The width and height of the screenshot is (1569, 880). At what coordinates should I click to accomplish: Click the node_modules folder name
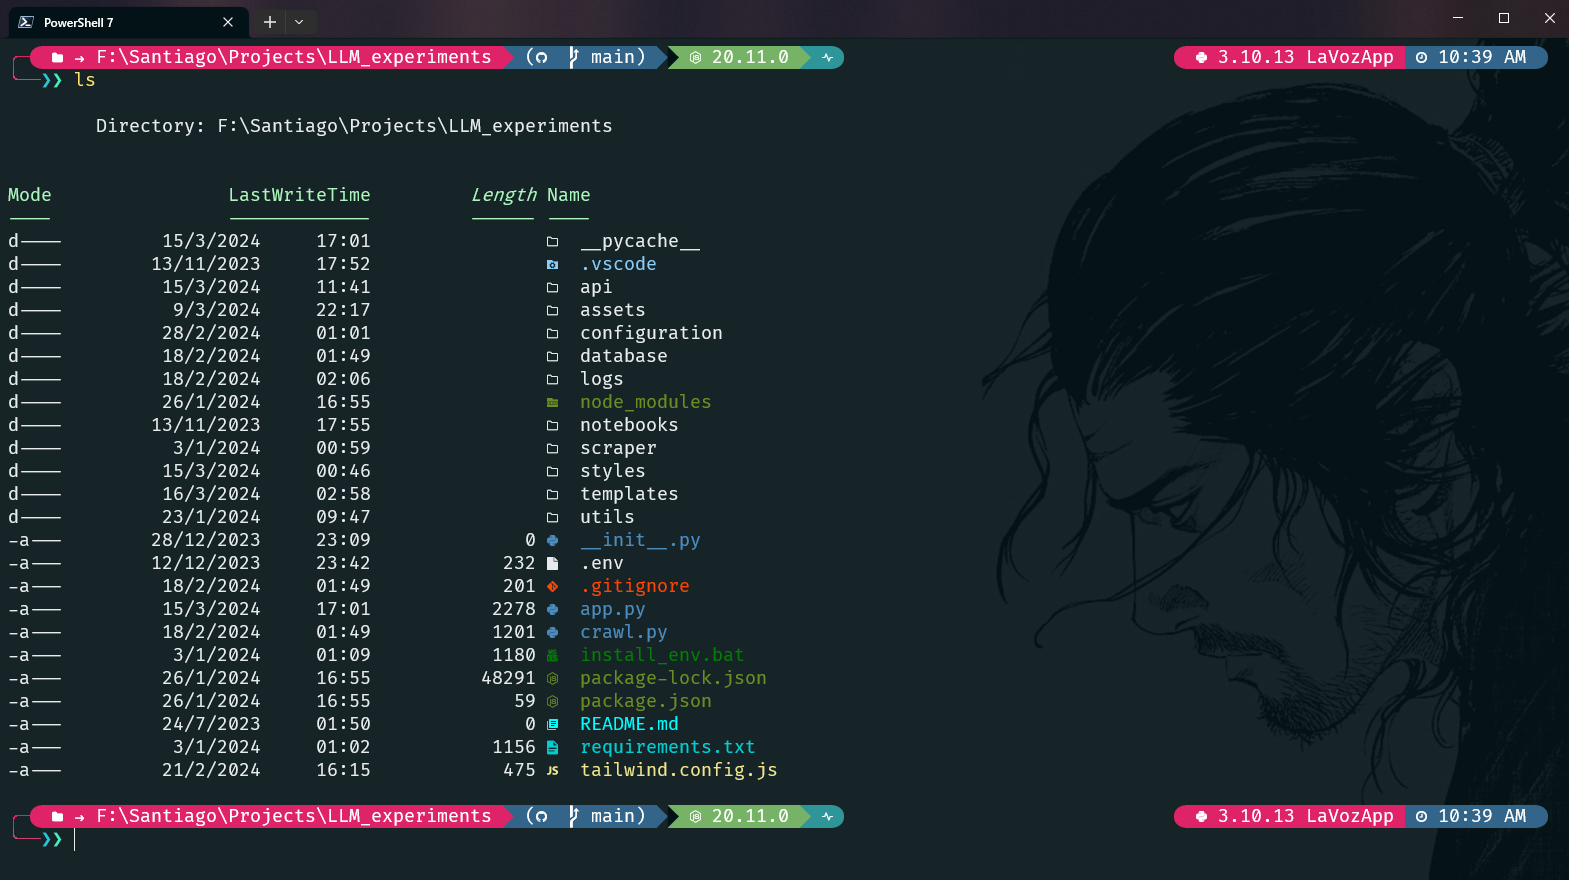tap(646, 402)
